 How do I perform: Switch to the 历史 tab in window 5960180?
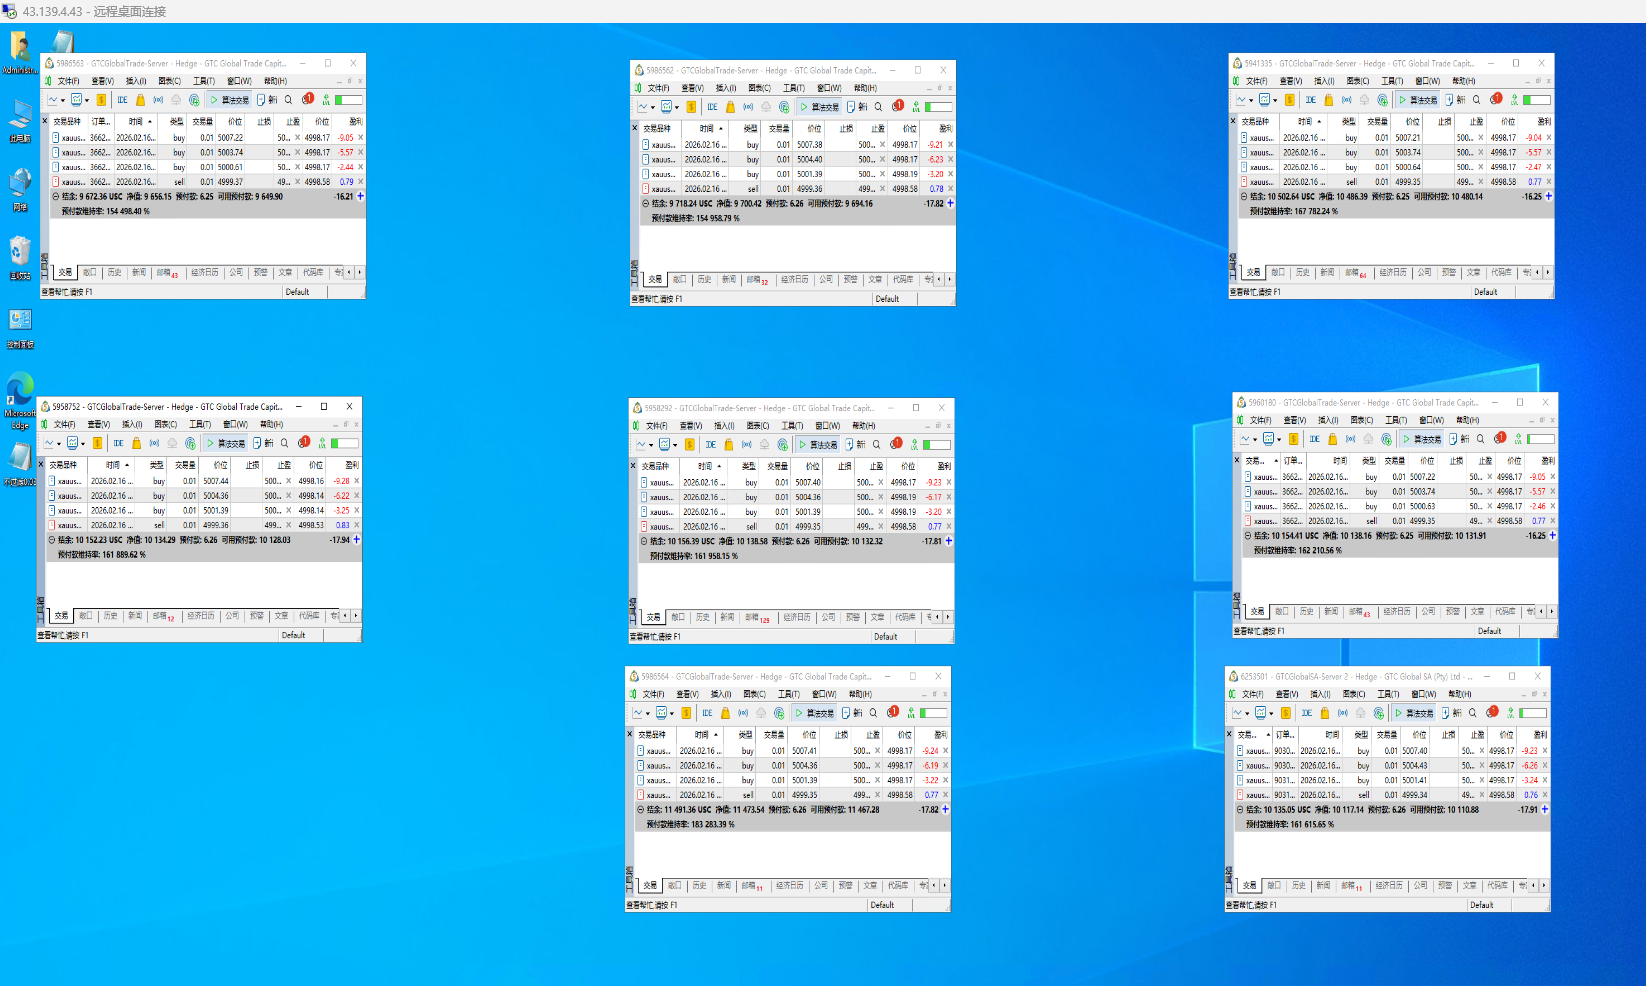pos(1306,611)
